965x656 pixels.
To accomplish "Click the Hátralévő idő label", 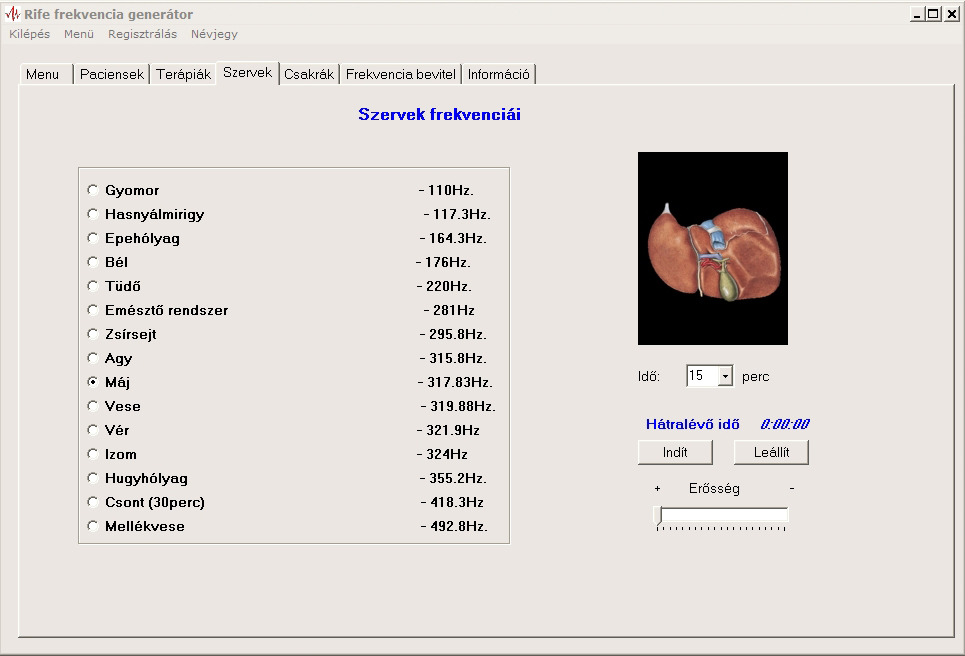I will click(x=692, y=424).
